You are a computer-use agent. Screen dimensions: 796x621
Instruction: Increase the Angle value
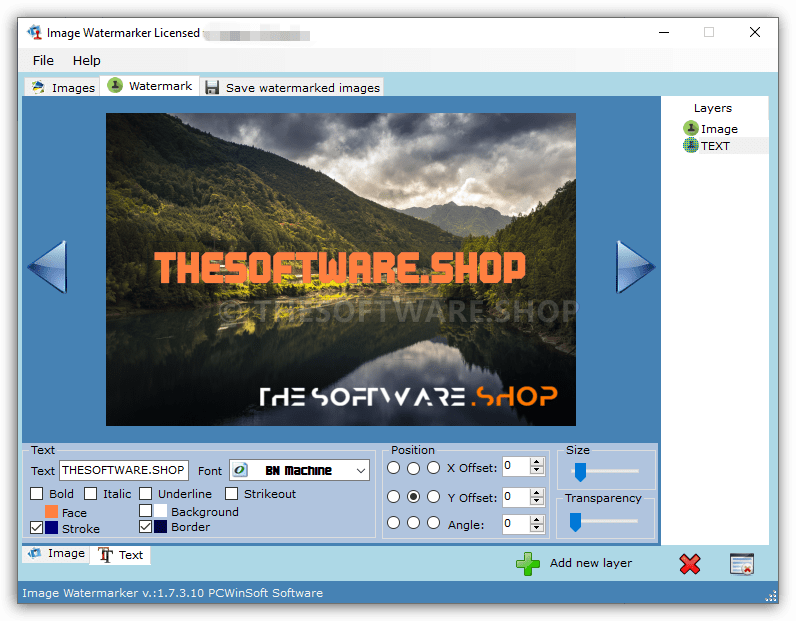537,519
